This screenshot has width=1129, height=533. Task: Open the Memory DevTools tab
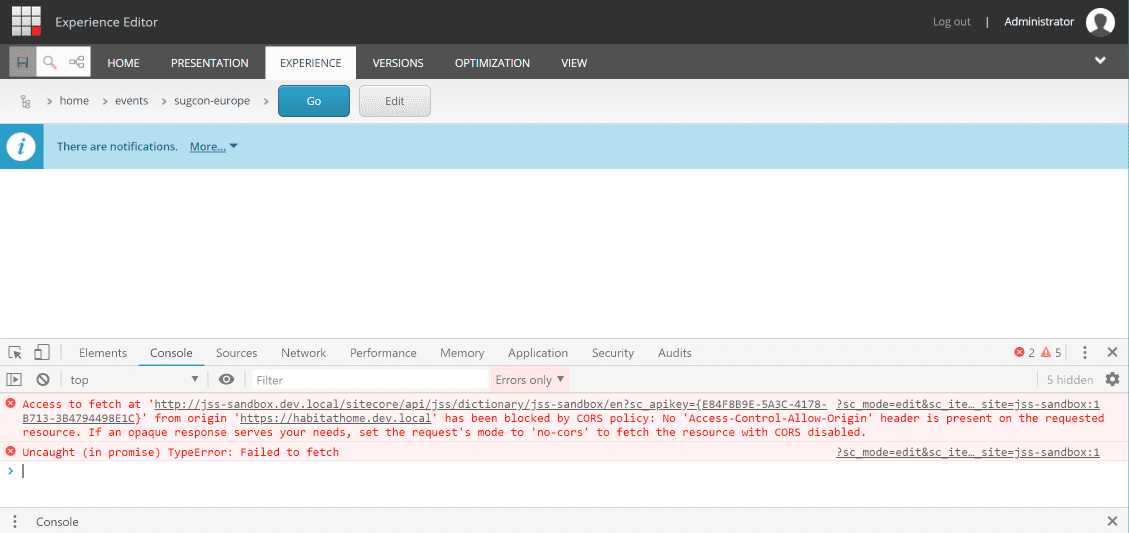point(462,353)
